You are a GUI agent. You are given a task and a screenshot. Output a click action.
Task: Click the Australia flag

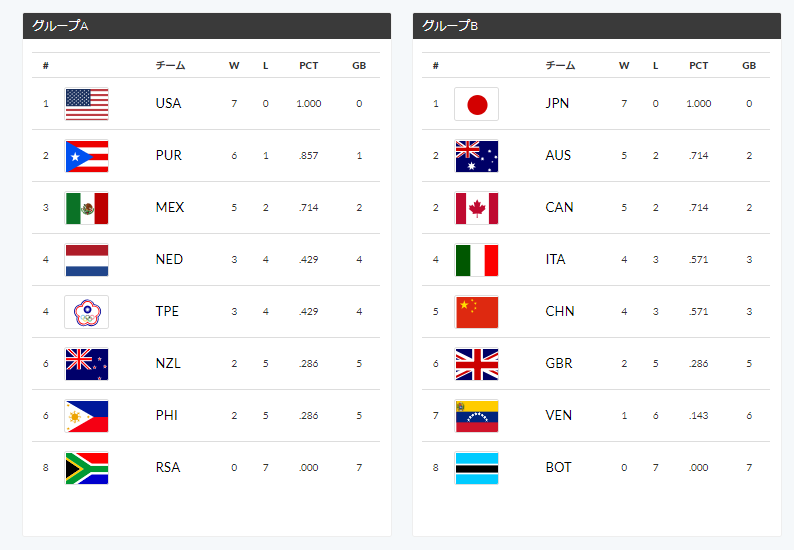click(x=477, y=156)
